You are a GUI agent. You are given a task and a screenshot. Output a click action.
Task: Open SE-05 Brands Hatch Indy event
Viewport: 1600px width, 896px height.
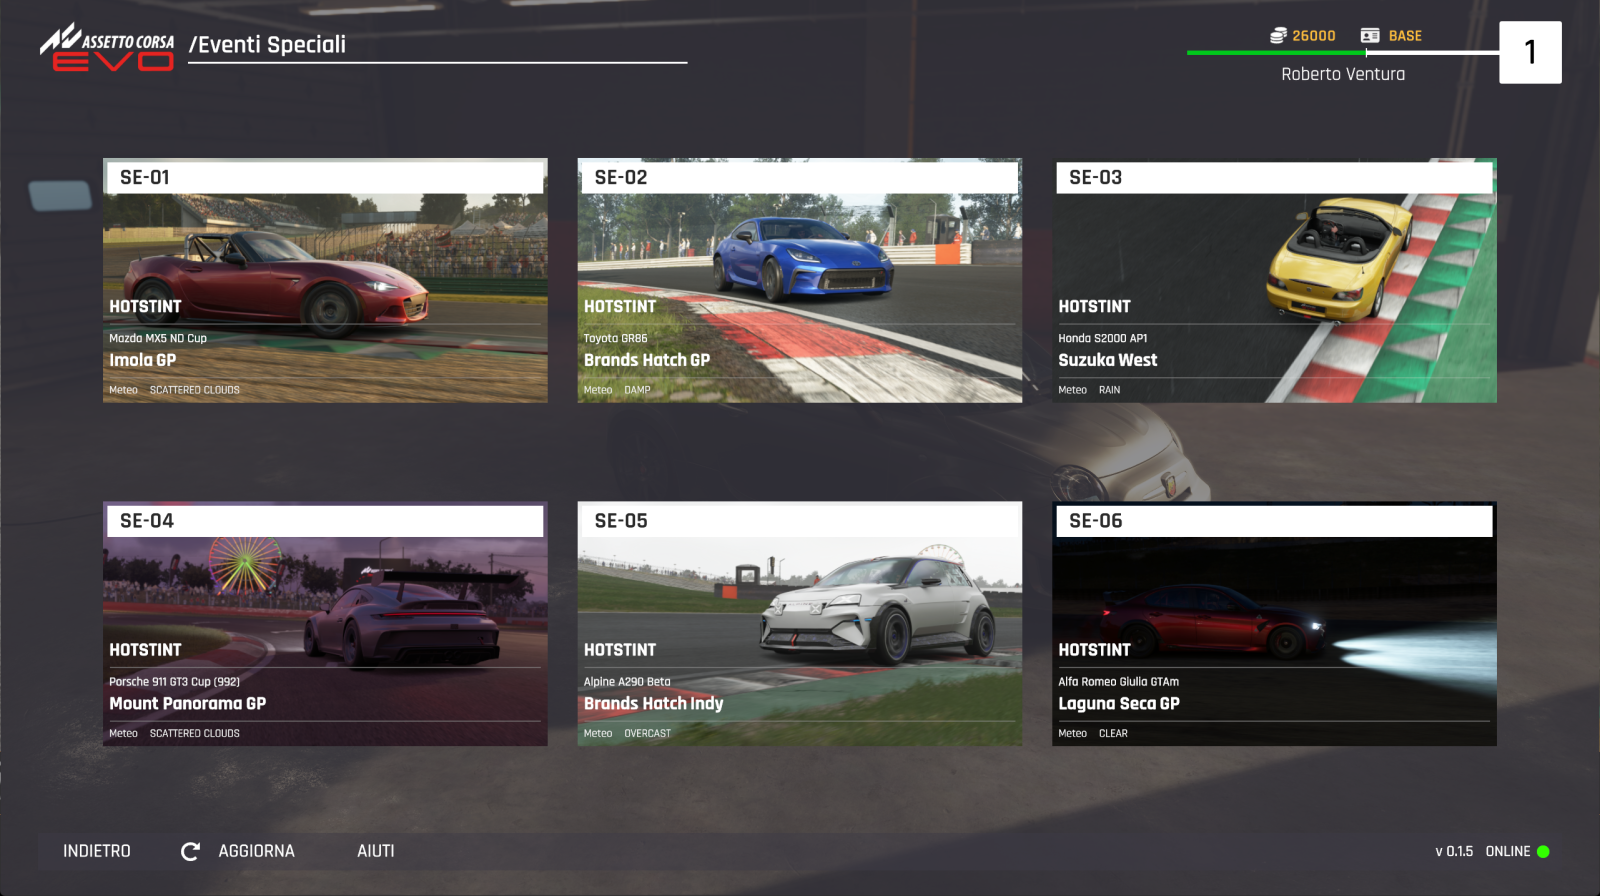[799, 624]
